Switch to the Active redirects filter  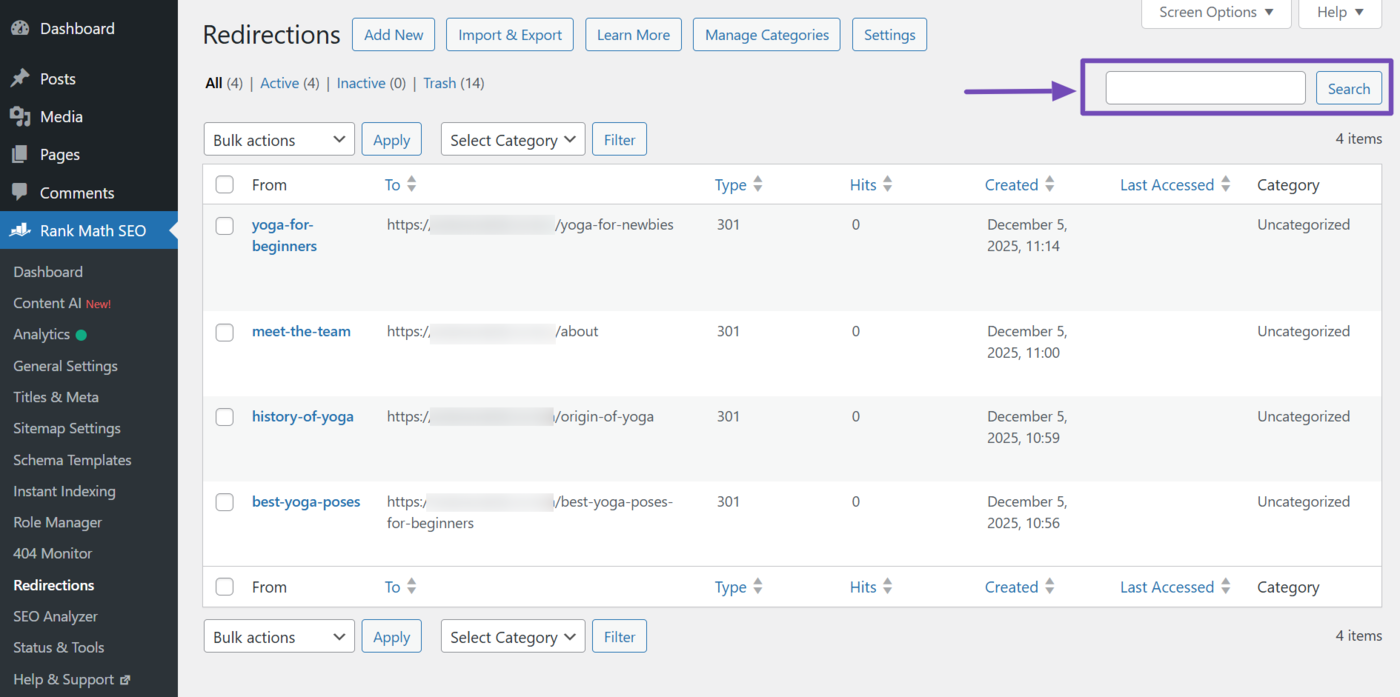279,83
